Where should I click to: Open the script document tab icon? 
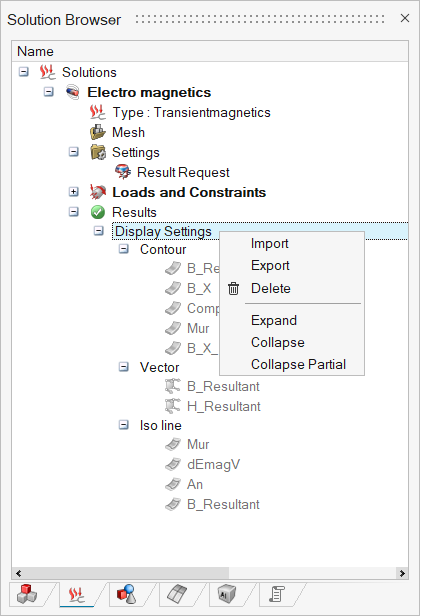(276, 594)
